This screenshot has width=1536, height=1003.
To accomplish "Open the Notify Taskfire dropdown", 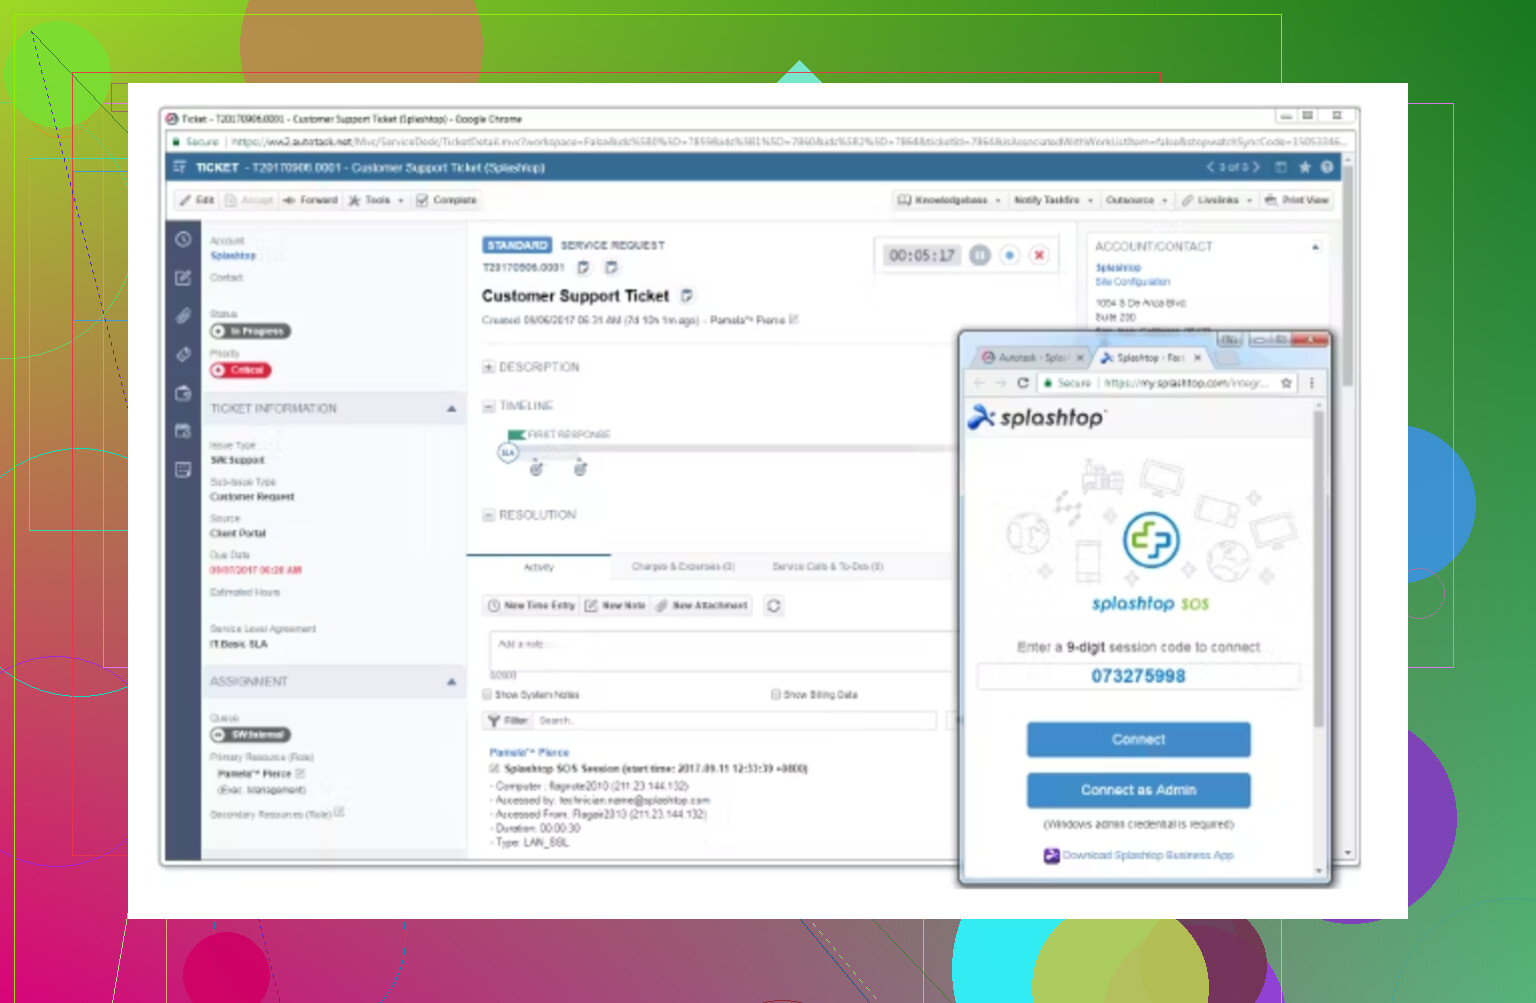I will coord(1053,200).
